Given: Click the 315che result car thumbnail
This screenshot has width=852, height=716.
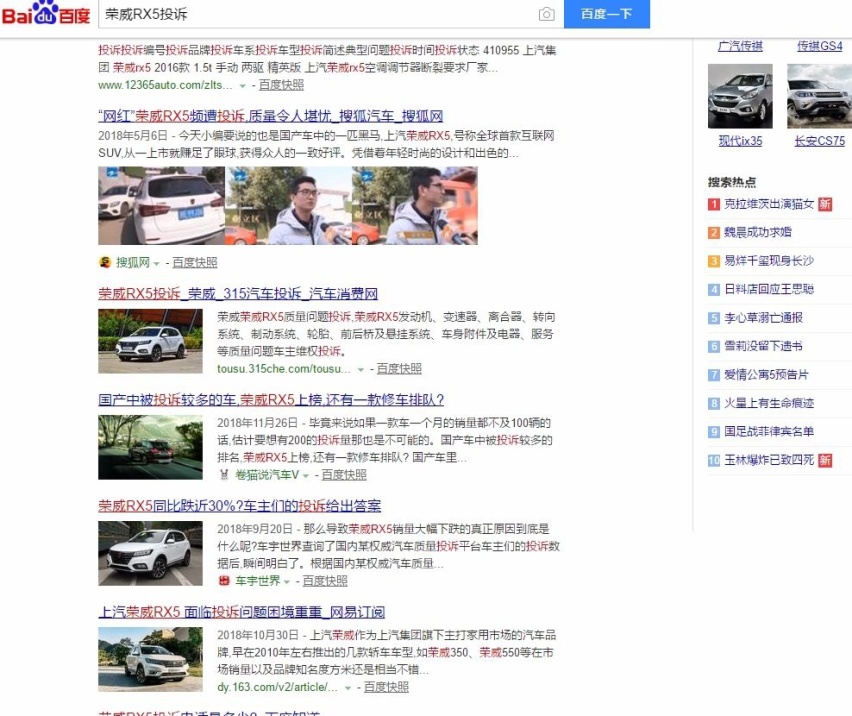Looking at the screenshot, I should tap(151, 341).
